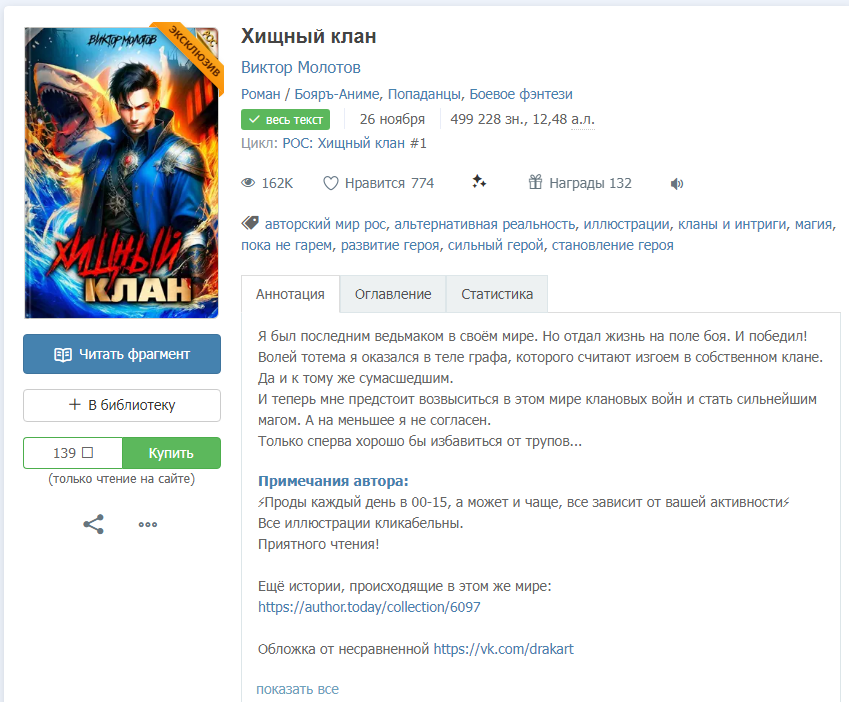Click the gift icon for Награды

(535, 182)
